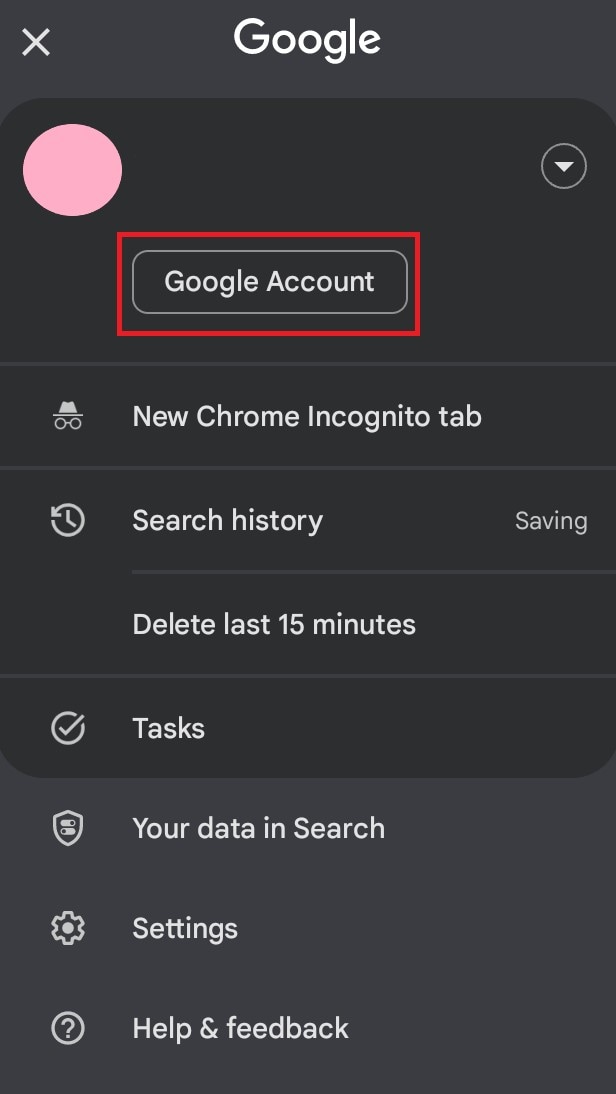Open the Tasks item
The image size is (616, 1094).
coord(308,728)
